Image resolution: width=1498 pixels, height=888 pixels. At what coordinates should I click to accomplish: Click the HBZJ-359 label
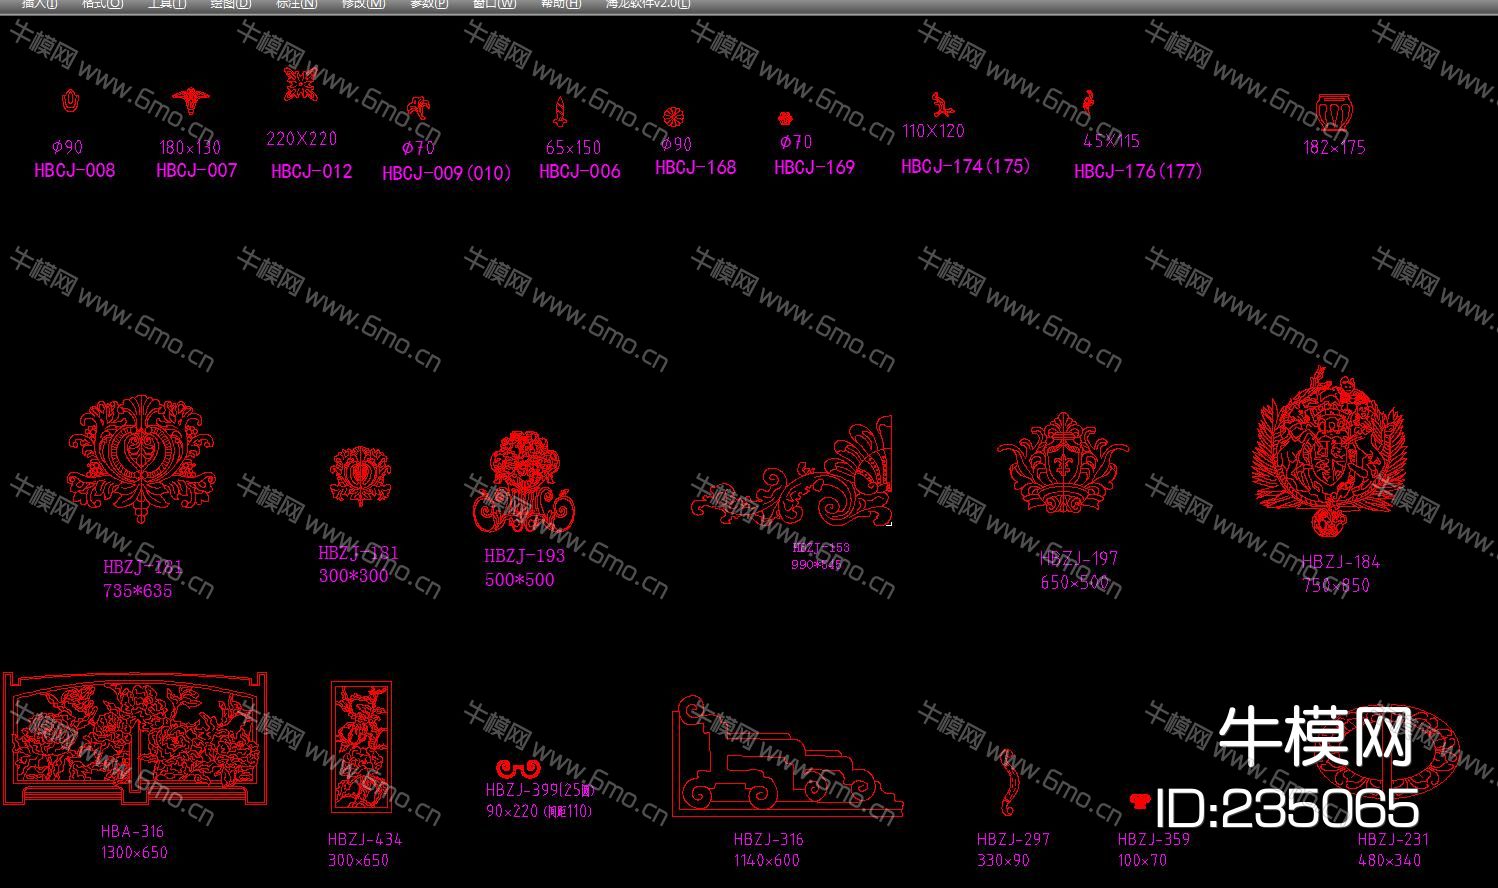[x=1154, y=839]
